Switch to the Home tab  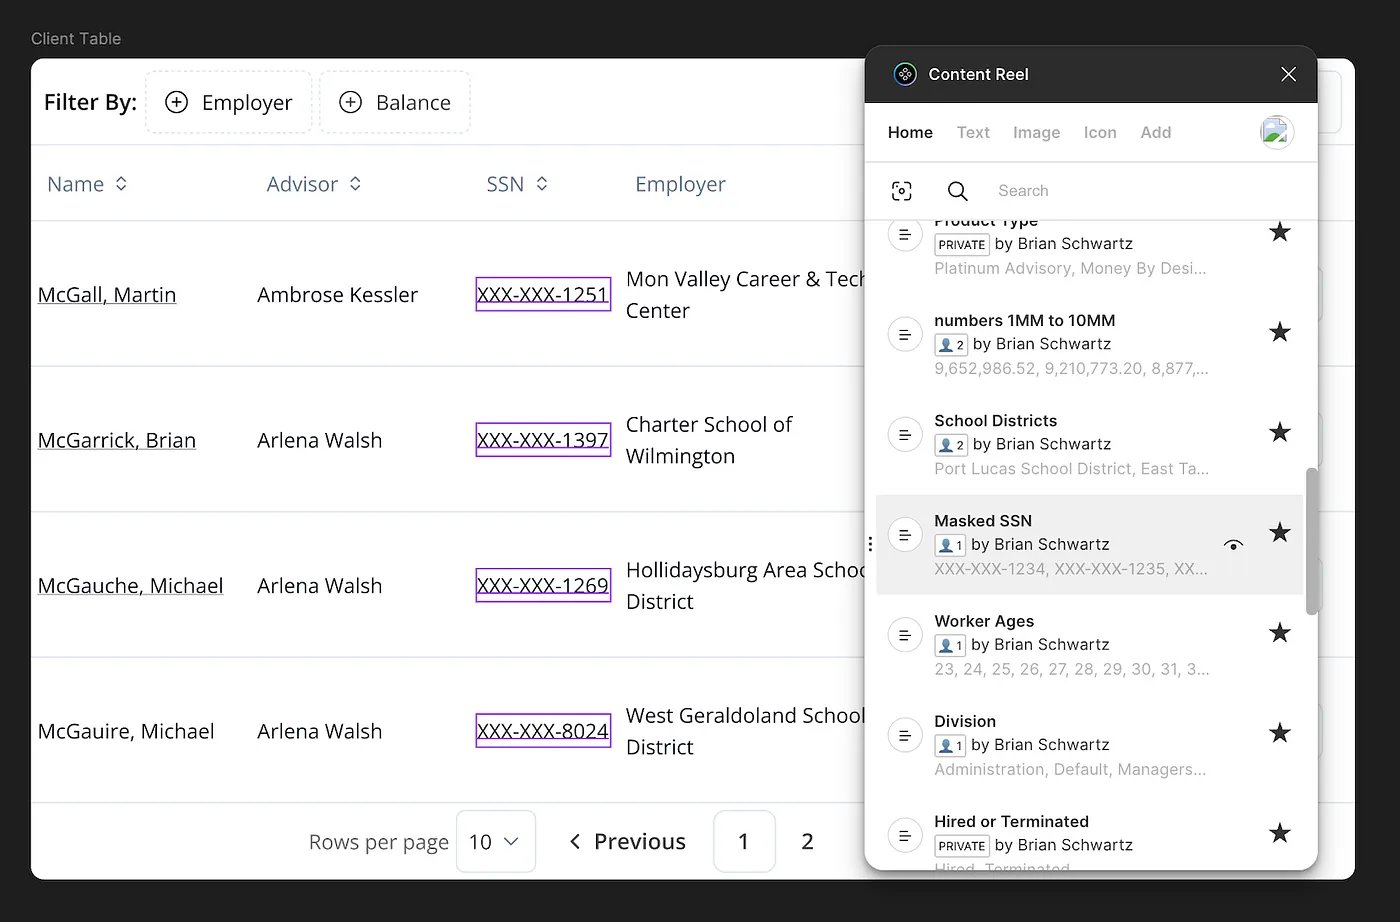(910, 132)
